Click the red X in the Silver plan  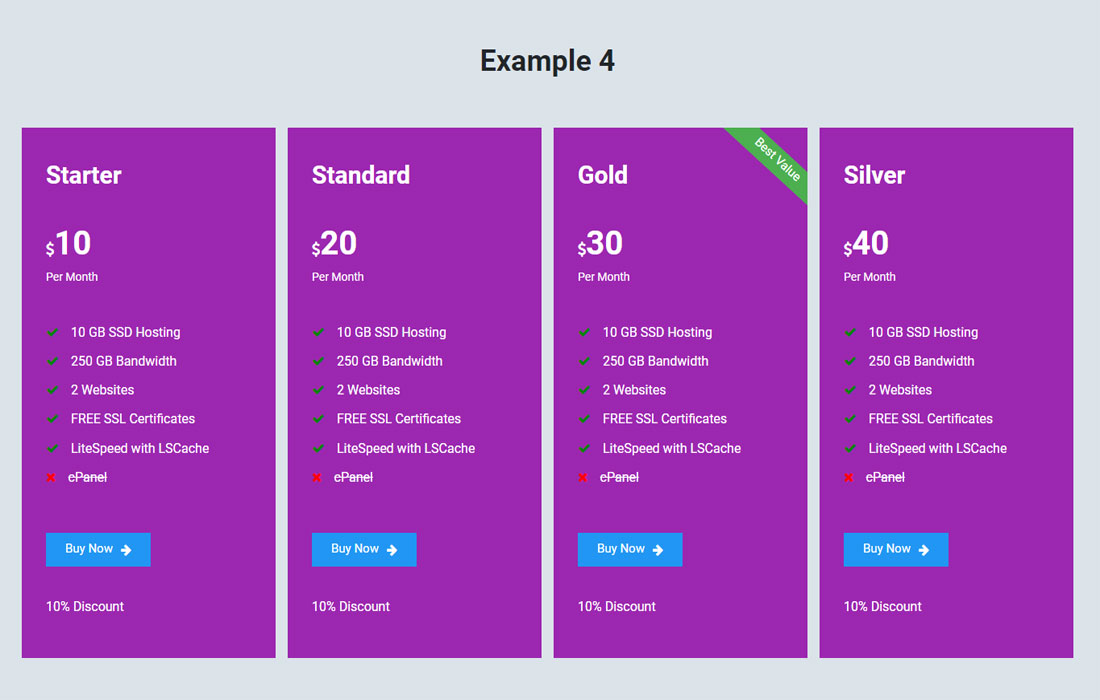849,478
